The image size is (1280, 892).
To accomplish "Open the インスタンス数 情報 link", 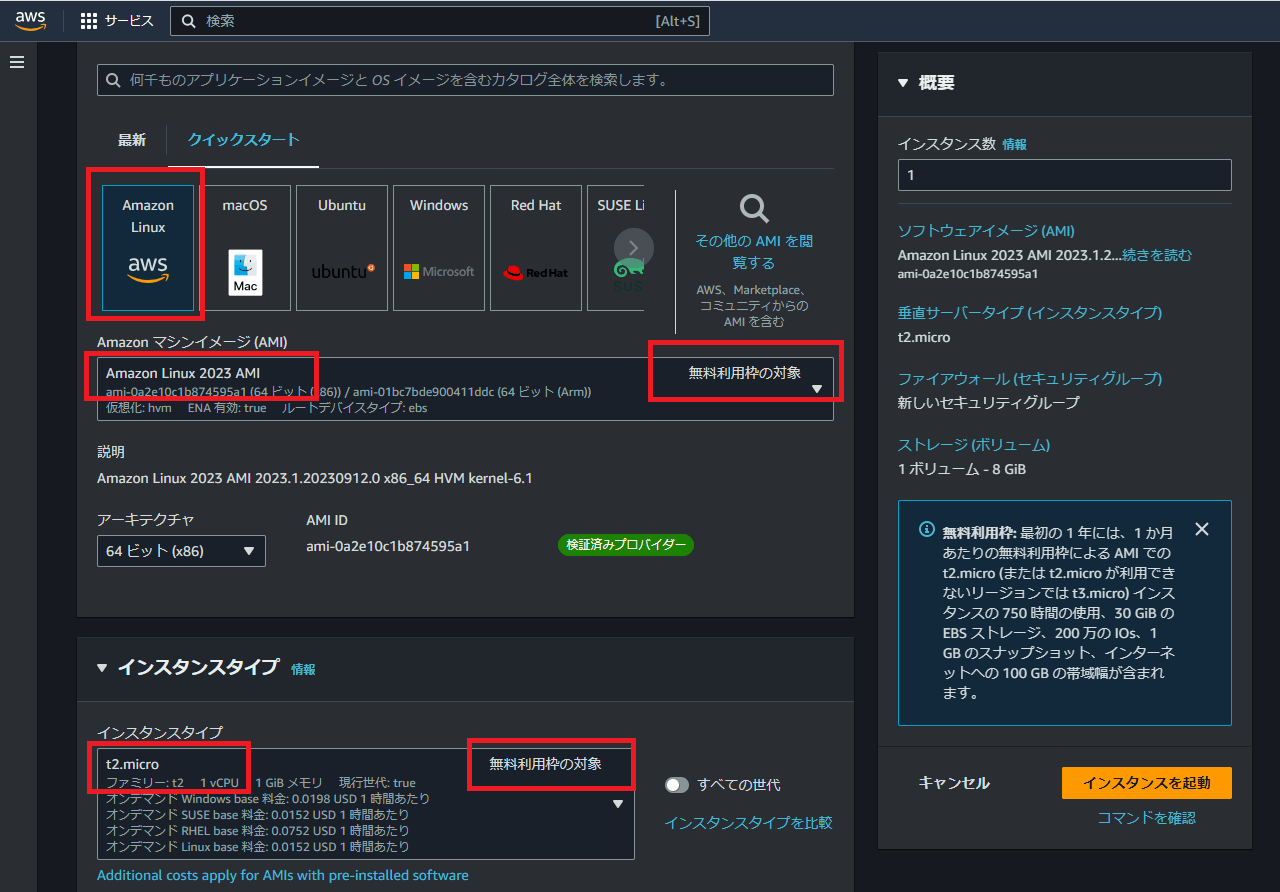I will [1014, 144].
